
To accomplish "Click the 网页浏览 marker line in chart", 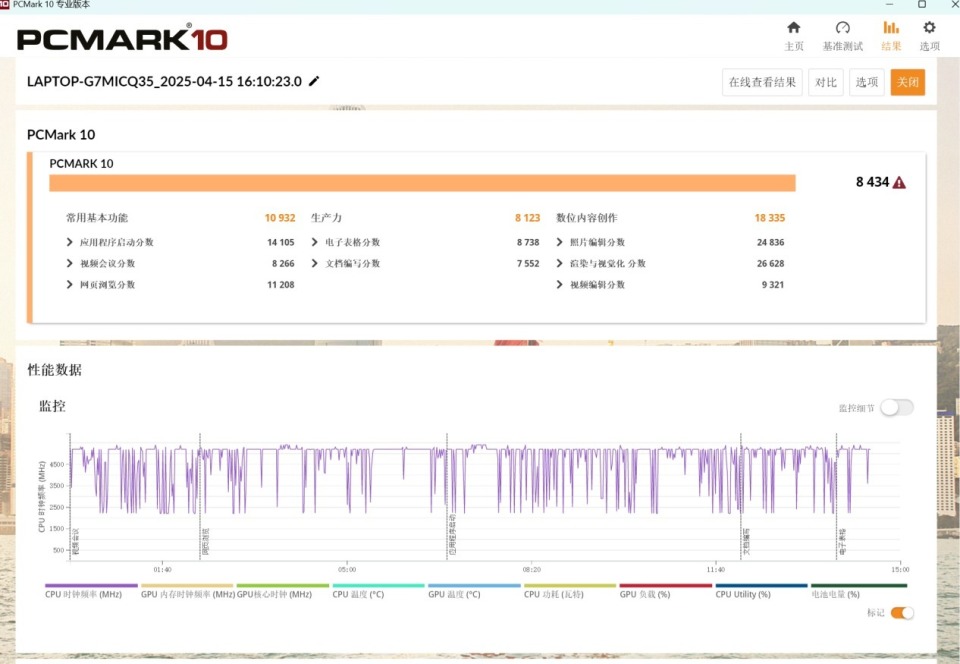I will coord(200,496).
